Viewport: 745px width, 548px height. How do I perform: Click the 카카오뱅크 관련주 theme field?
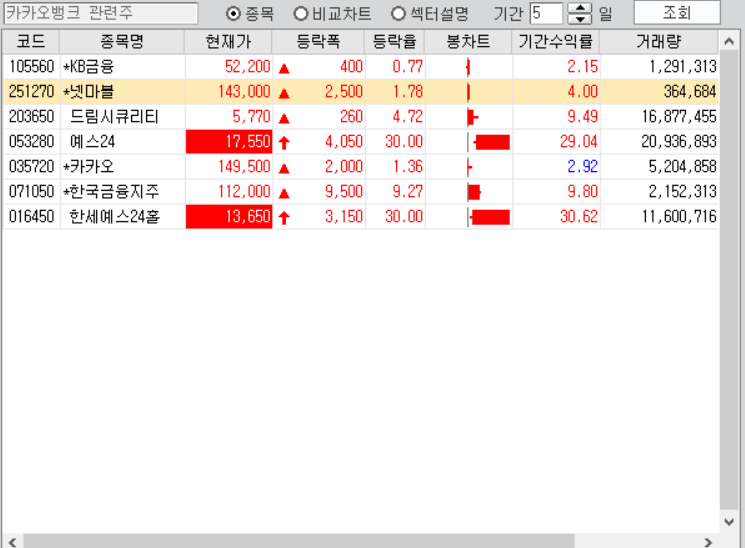click(x=101, y=13)
